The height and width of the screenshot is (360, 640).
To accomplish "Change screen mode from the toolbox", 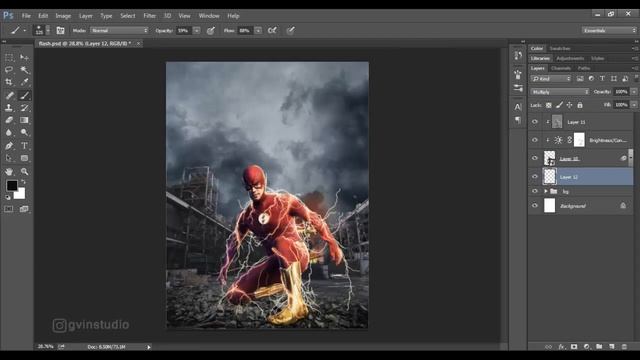I will click(x=24, y=209).
